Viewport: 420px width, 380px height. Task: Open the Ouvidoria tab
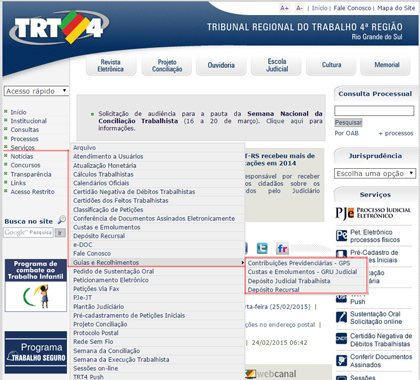(x=221, y=65)
